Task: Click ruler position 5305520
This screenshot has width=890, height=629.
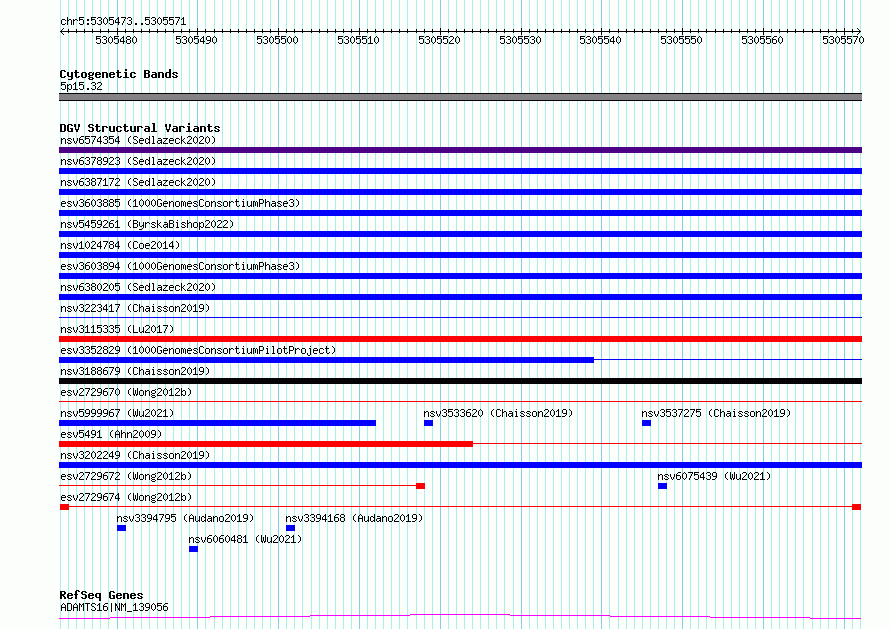Action: pos(439,40)
